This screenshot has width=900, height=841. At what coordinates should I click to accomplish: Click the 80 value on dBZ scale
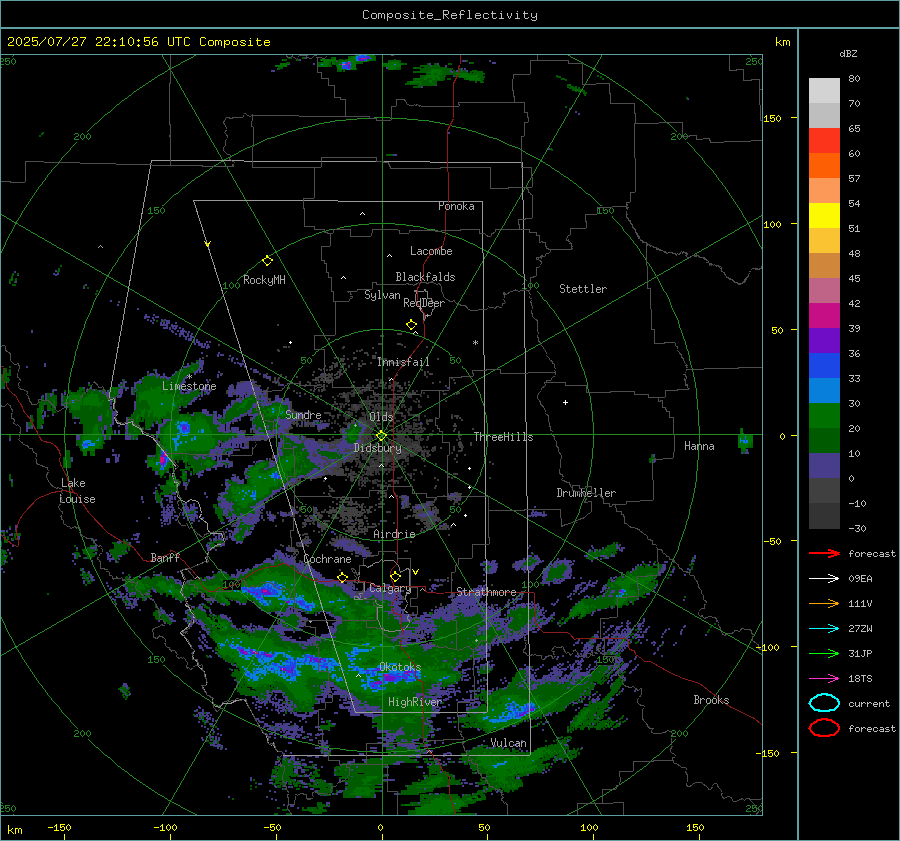click(854, 79)
